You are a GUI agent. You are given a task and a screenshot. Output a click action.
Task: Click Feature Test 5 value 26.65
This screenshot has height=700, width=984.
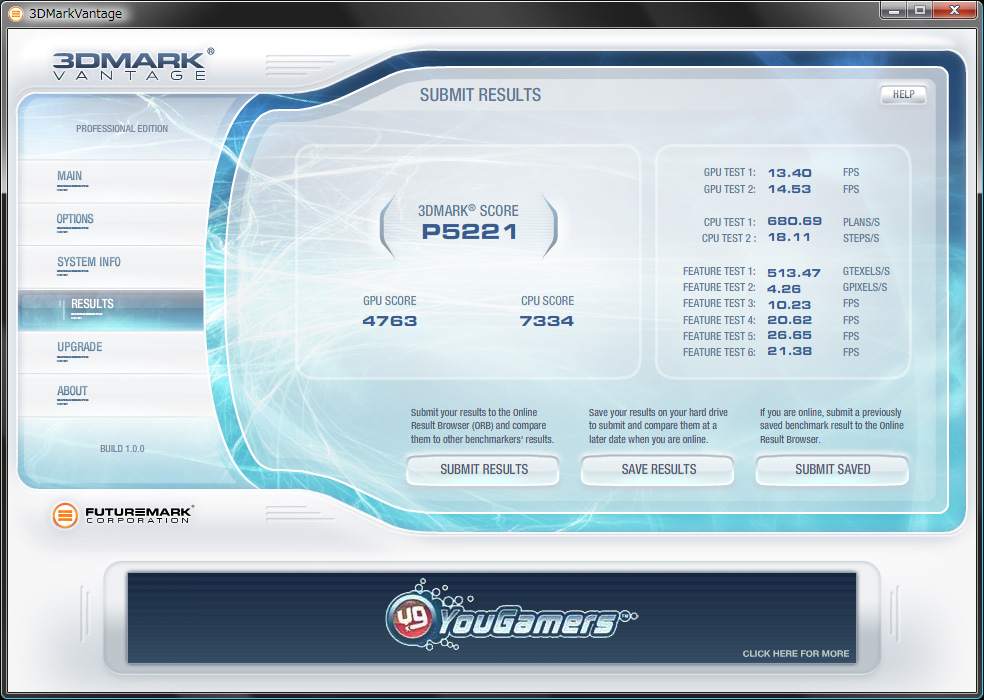[x=789, y=335]
